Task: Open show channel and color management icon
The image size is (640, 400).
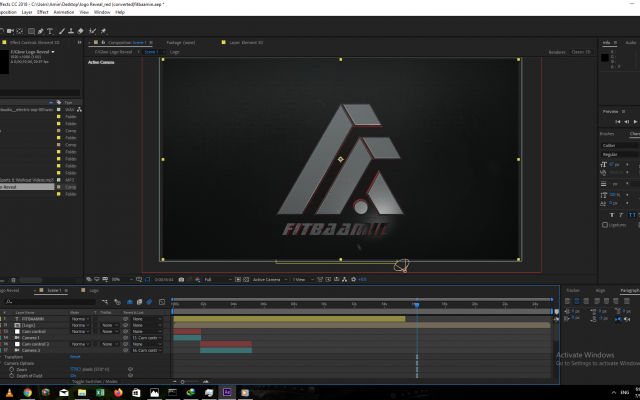Action: click(198, 280)
